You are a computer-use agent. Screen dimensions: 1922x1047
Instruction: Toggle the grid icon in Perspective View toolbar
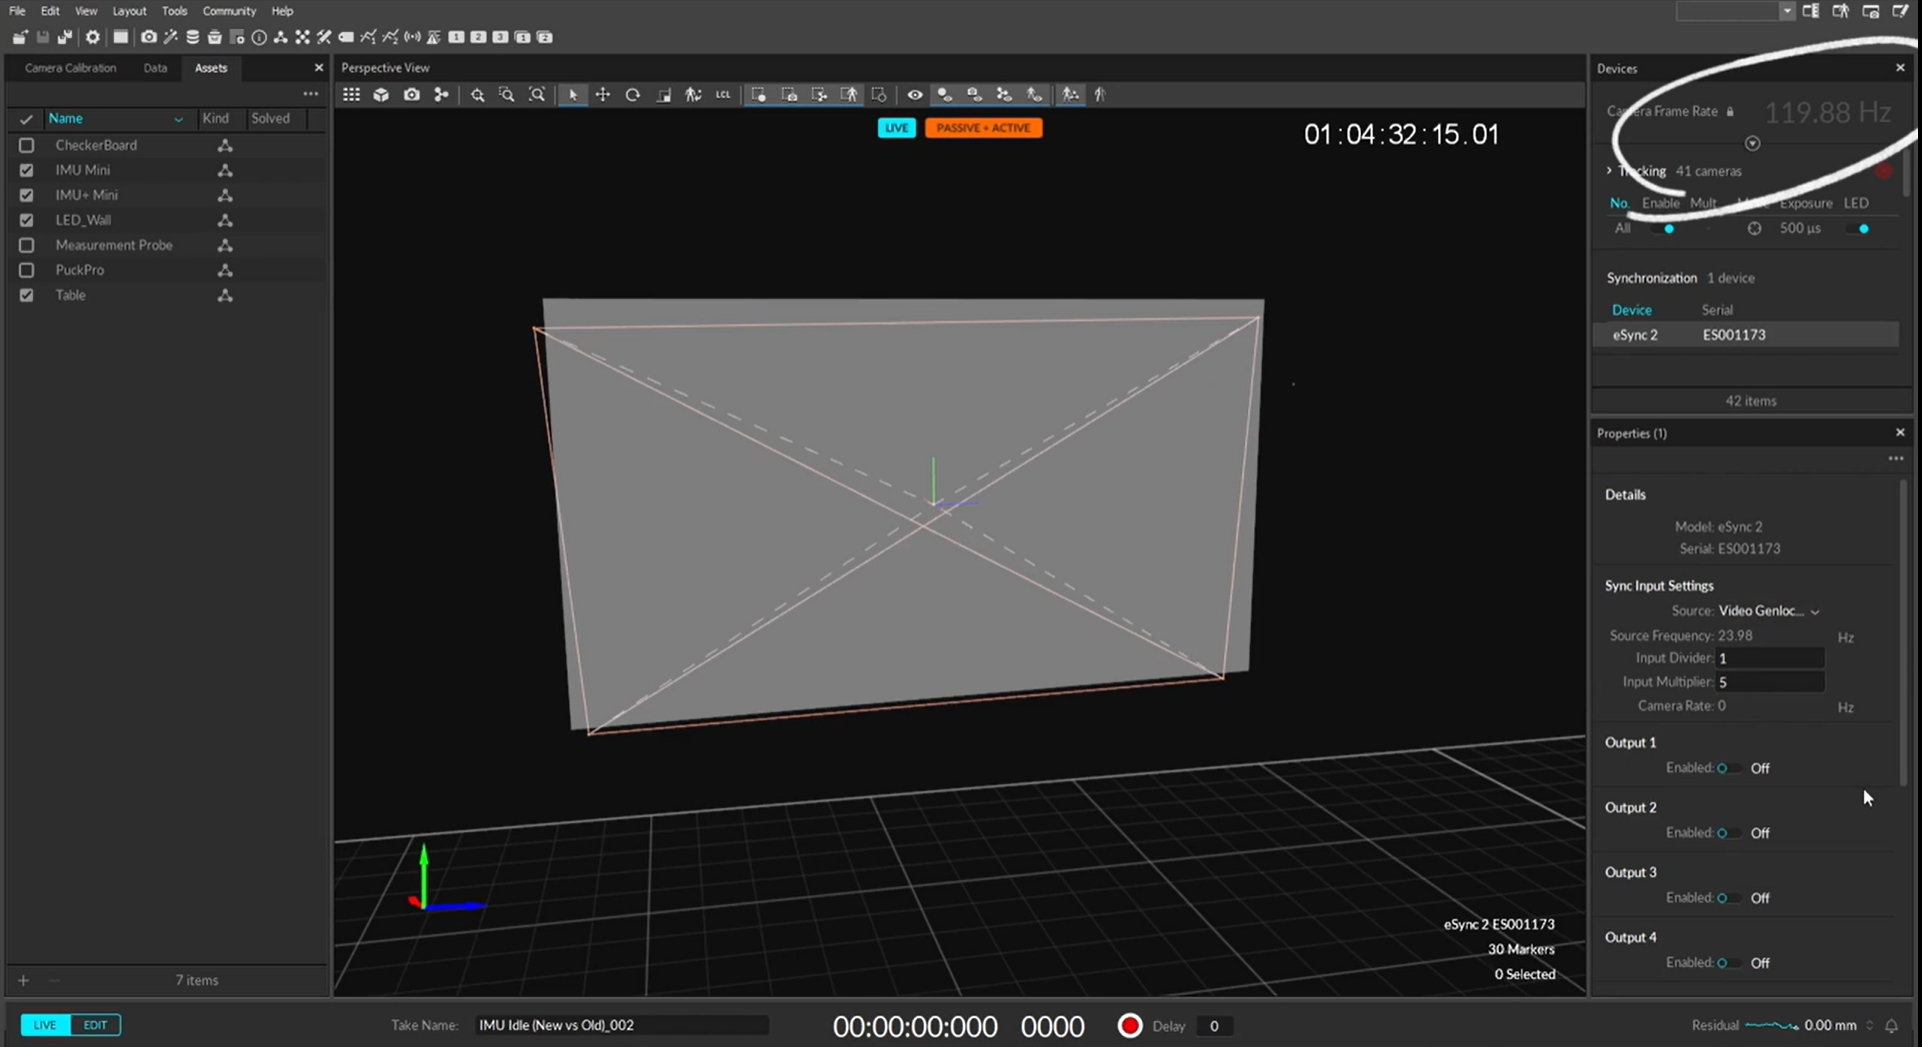pyautogui.click(x=351, y=95)
